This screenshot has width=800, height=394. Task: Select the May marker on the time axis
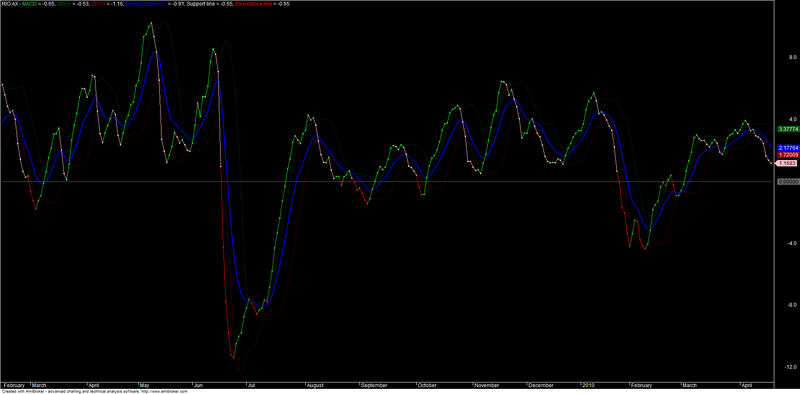point(144,385)
